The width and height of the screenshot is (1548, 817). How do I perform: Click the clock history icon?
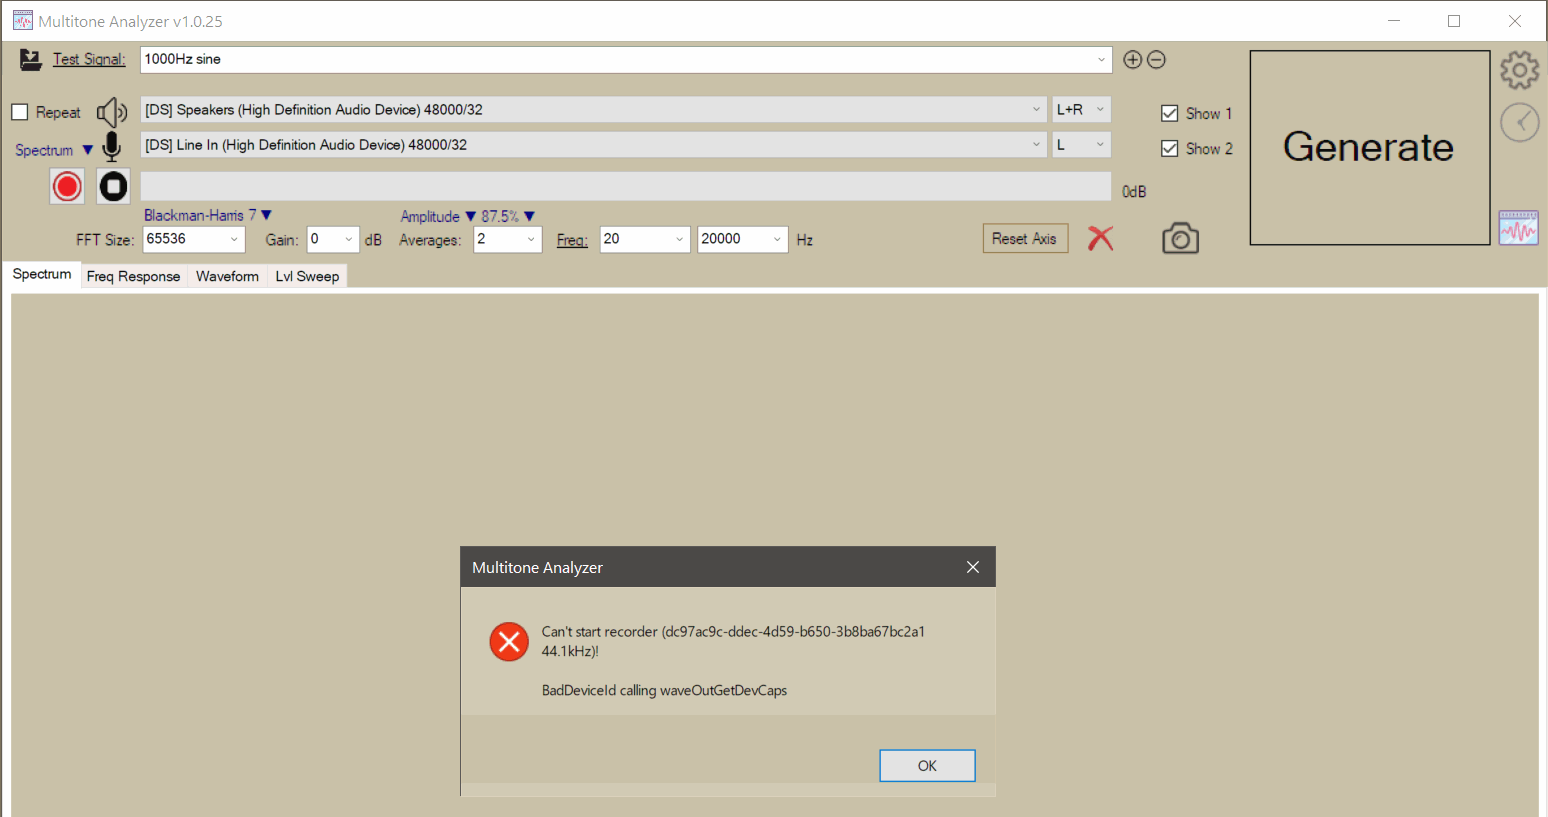tap(1519, 122)
